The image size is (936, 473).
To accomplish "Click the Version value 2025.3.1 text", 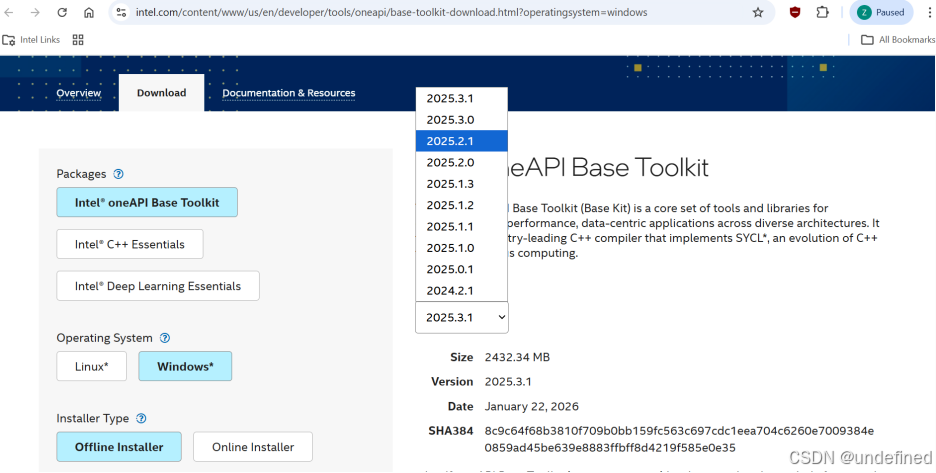I will 508,382.
